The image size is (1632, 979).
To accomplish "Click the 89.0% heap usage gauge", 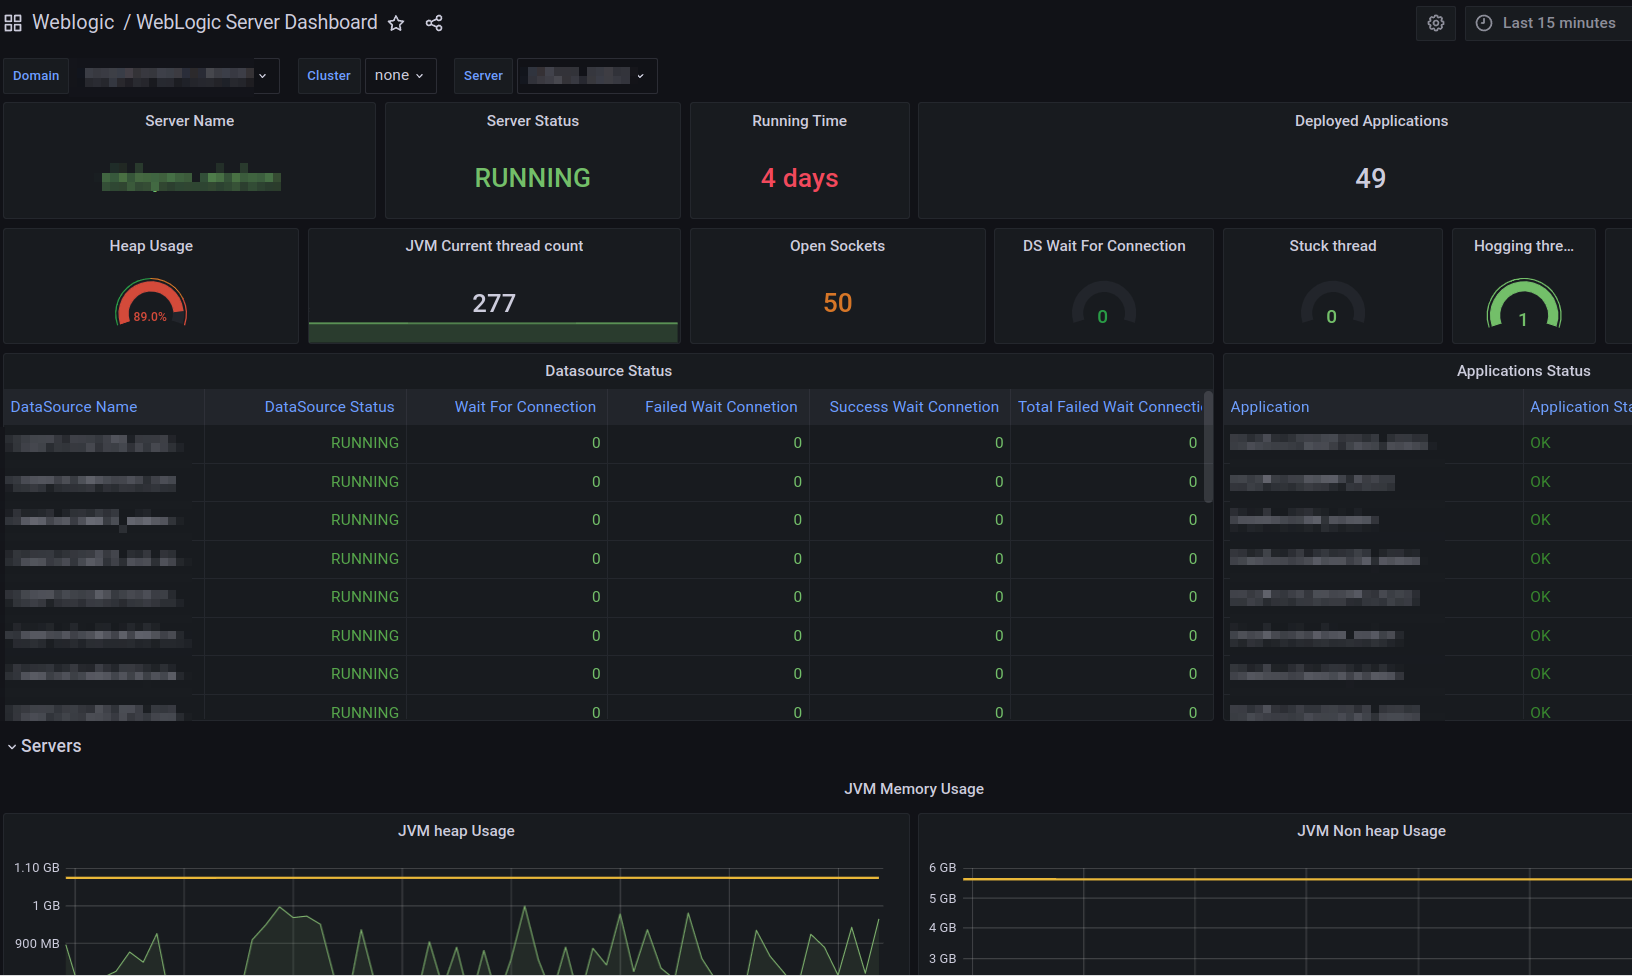I will click(x=151, y=303).
